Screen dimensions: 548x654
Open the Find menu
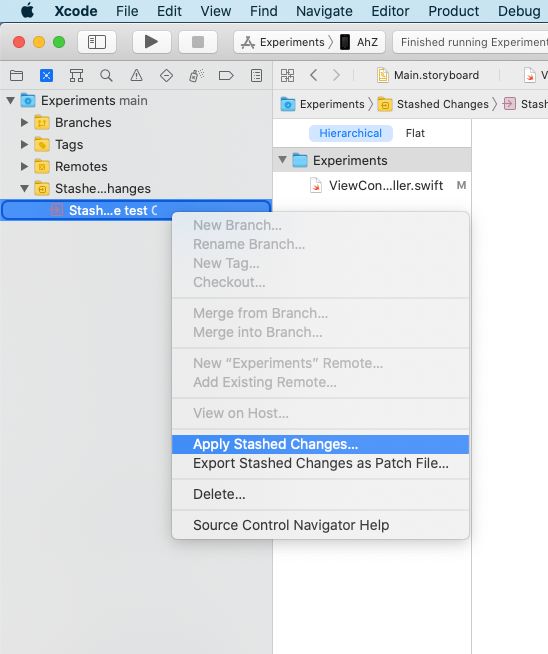(264, 11)
